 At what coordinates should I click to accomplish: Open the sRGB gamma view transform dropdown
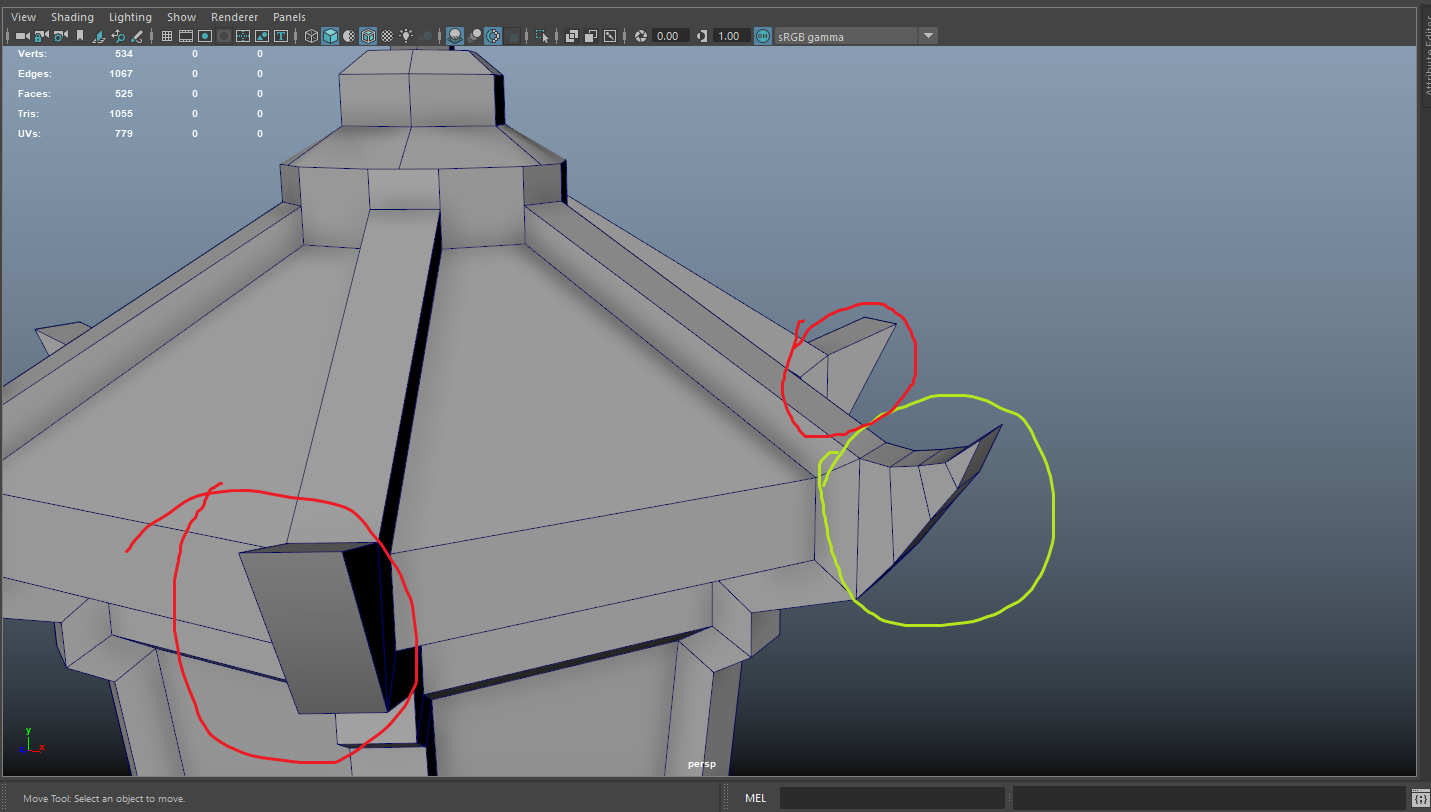(928, 35)
